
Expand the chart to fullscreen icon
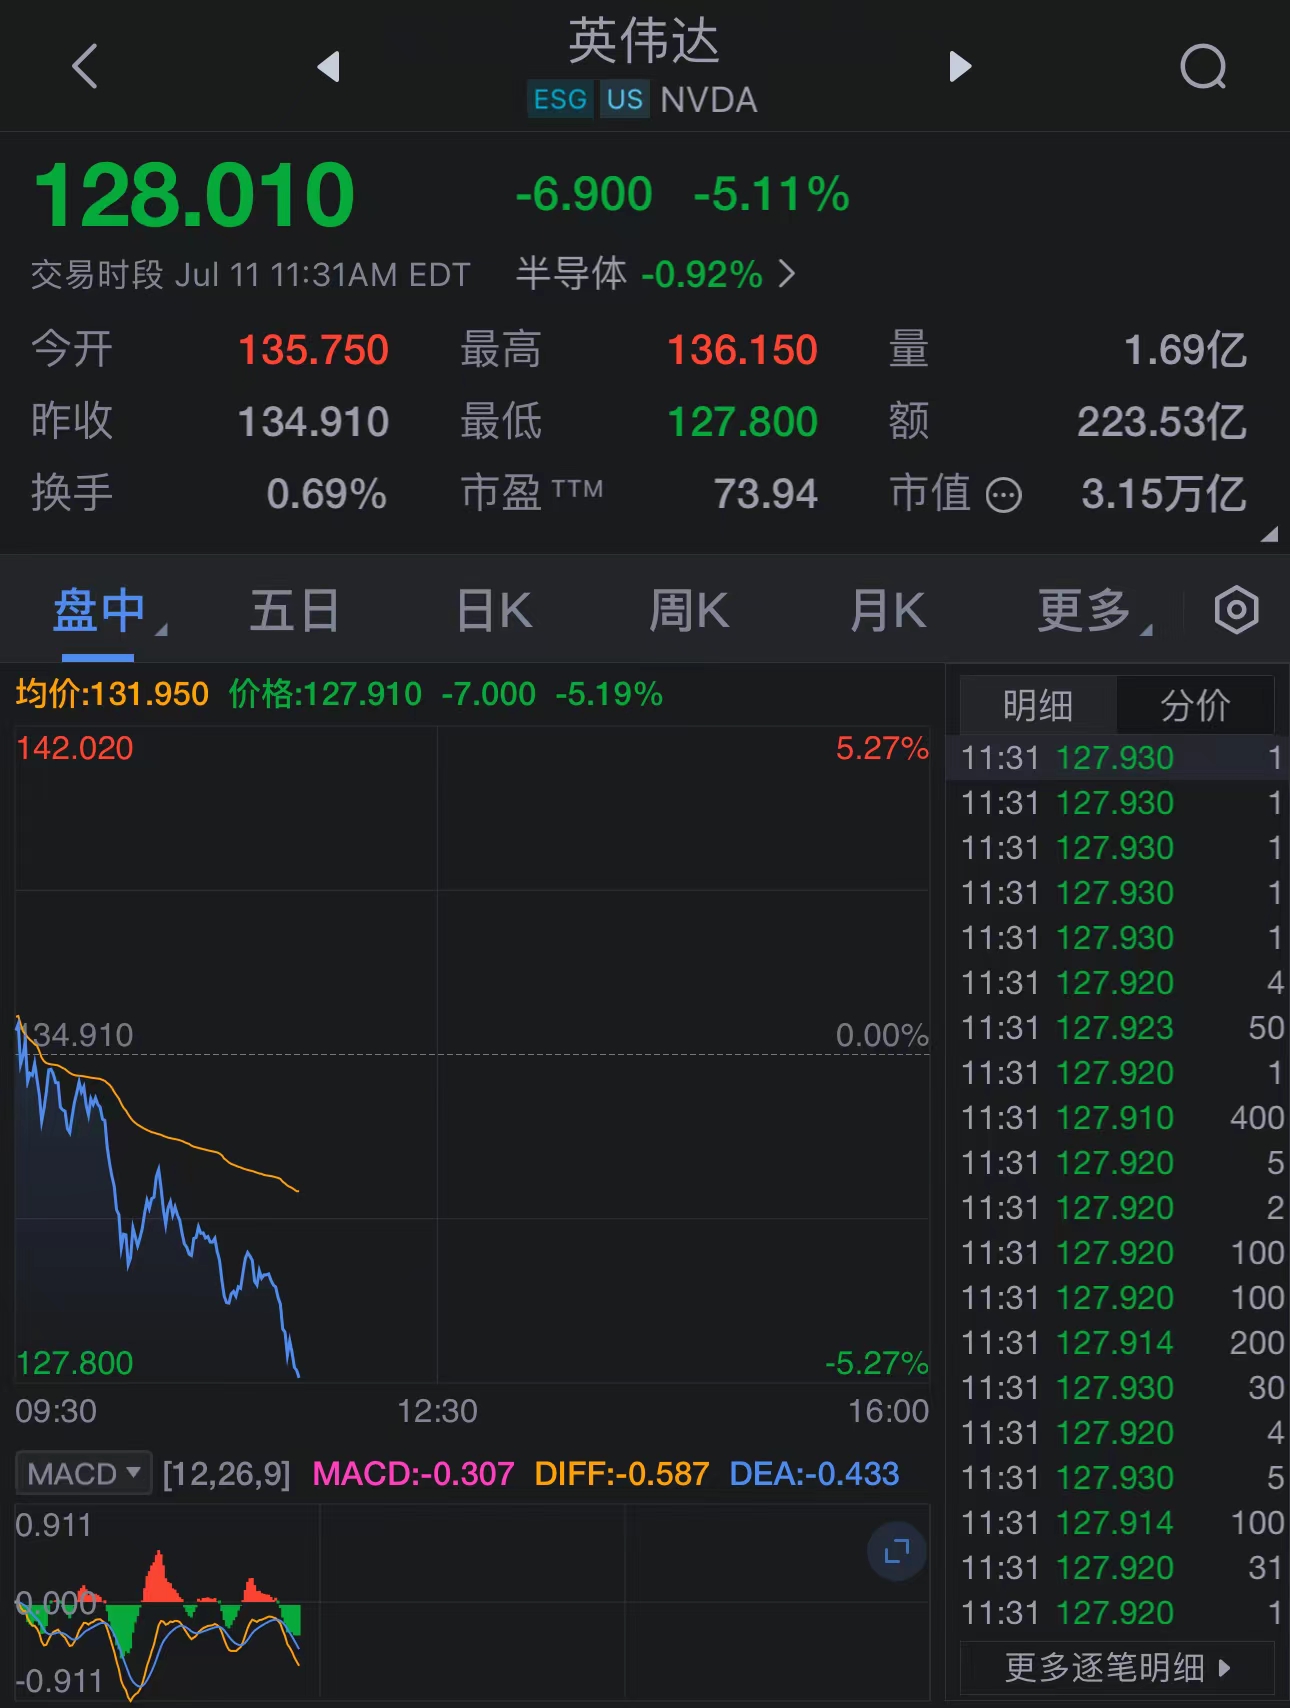(x=896, y=1552)
